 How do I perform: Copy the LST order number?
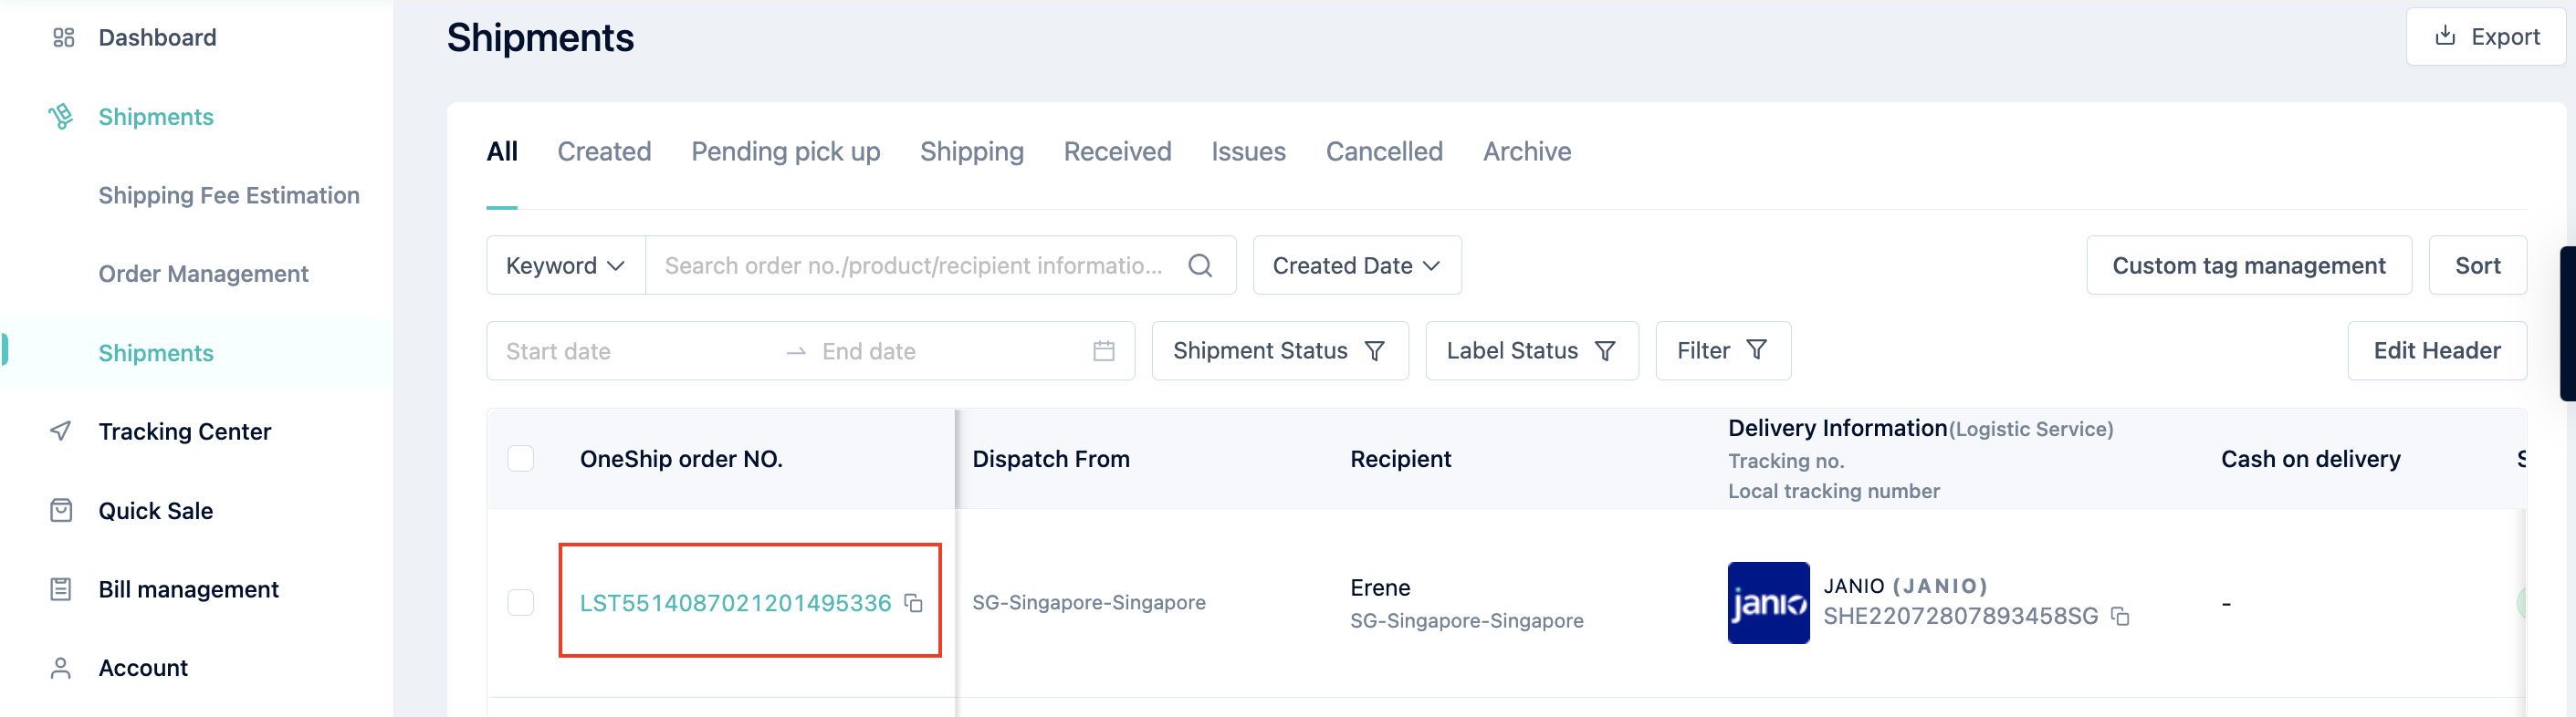913,603
